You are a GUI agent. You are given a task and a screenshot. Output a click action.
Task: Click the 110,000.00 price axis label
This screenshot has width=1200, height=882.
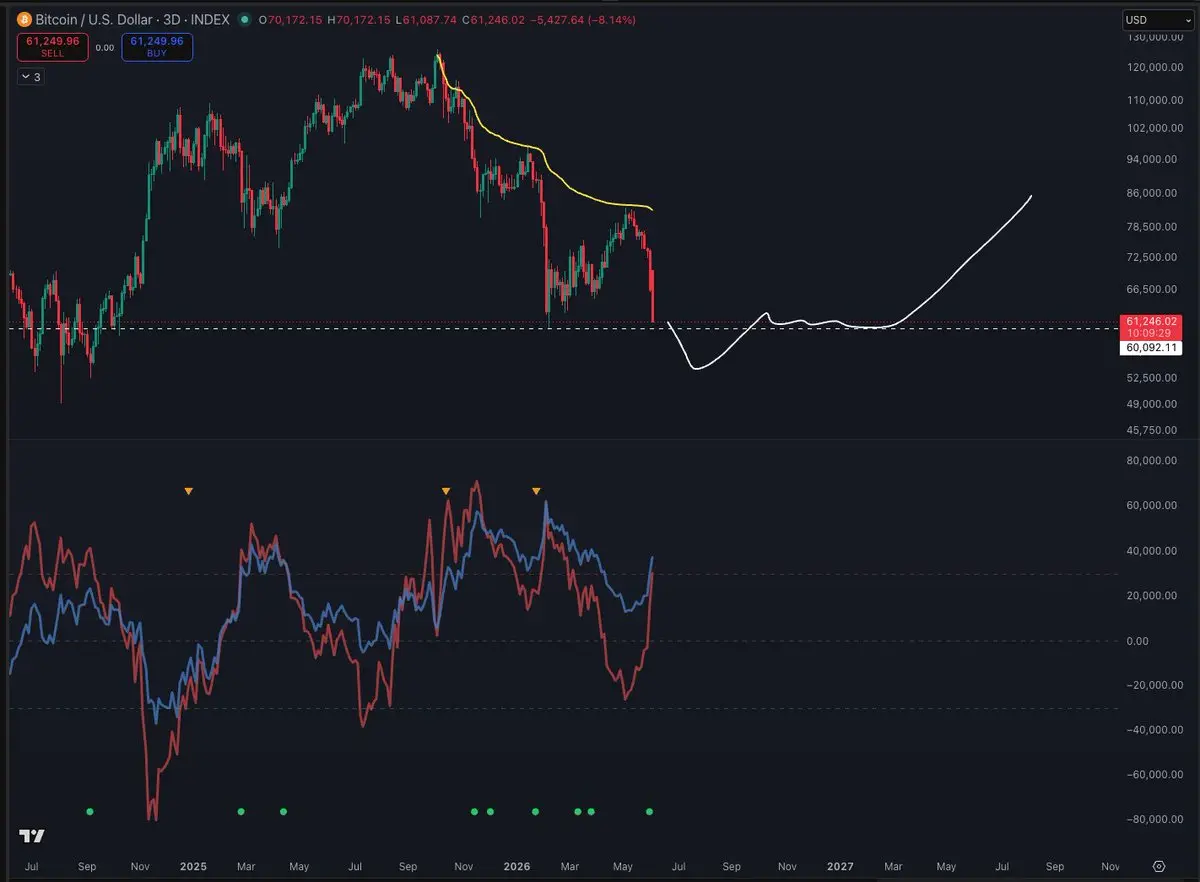pyautogui.click(x=1155, y=100)
